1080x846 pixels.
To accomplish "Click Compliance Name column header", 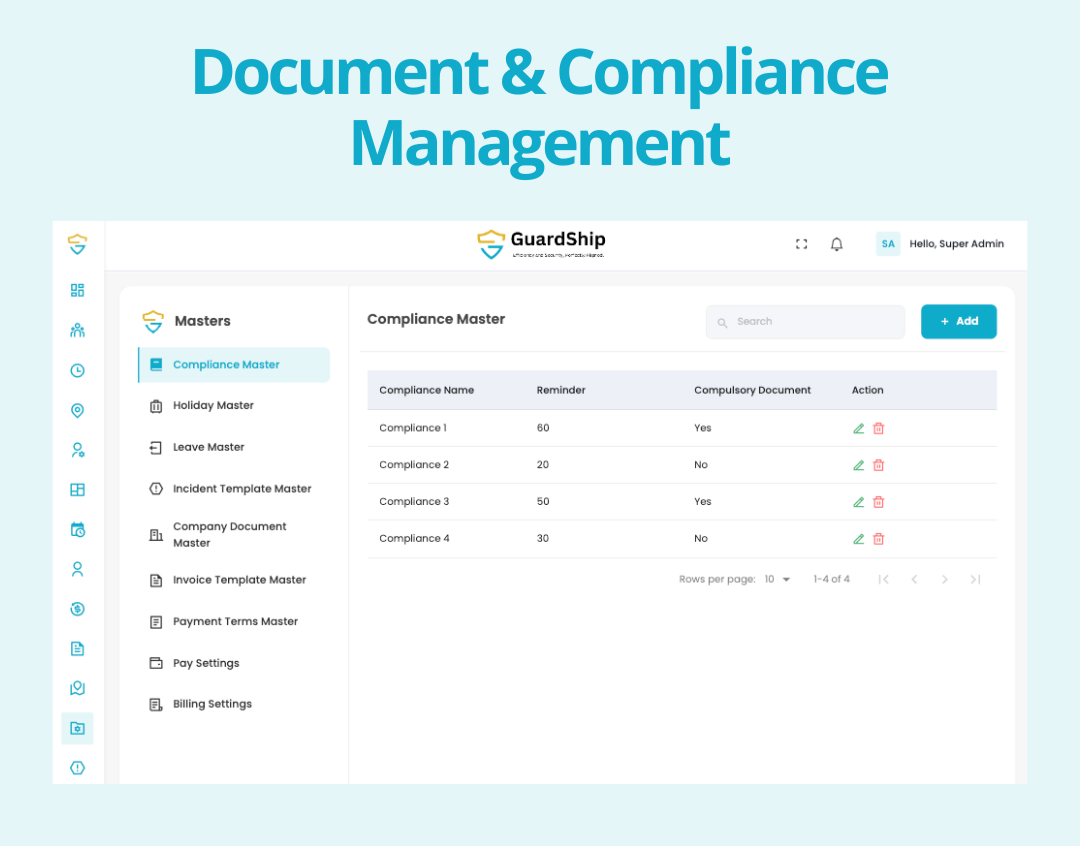I will (426, 390).
